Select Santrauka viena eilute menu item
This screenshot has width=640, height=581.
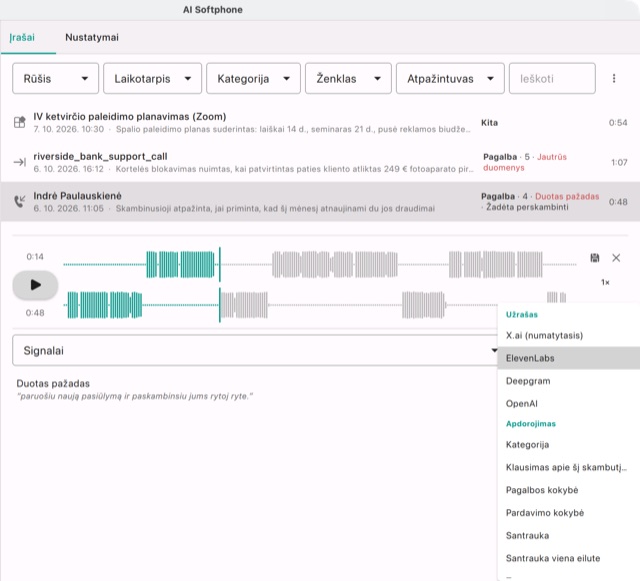tap(569, 558)
